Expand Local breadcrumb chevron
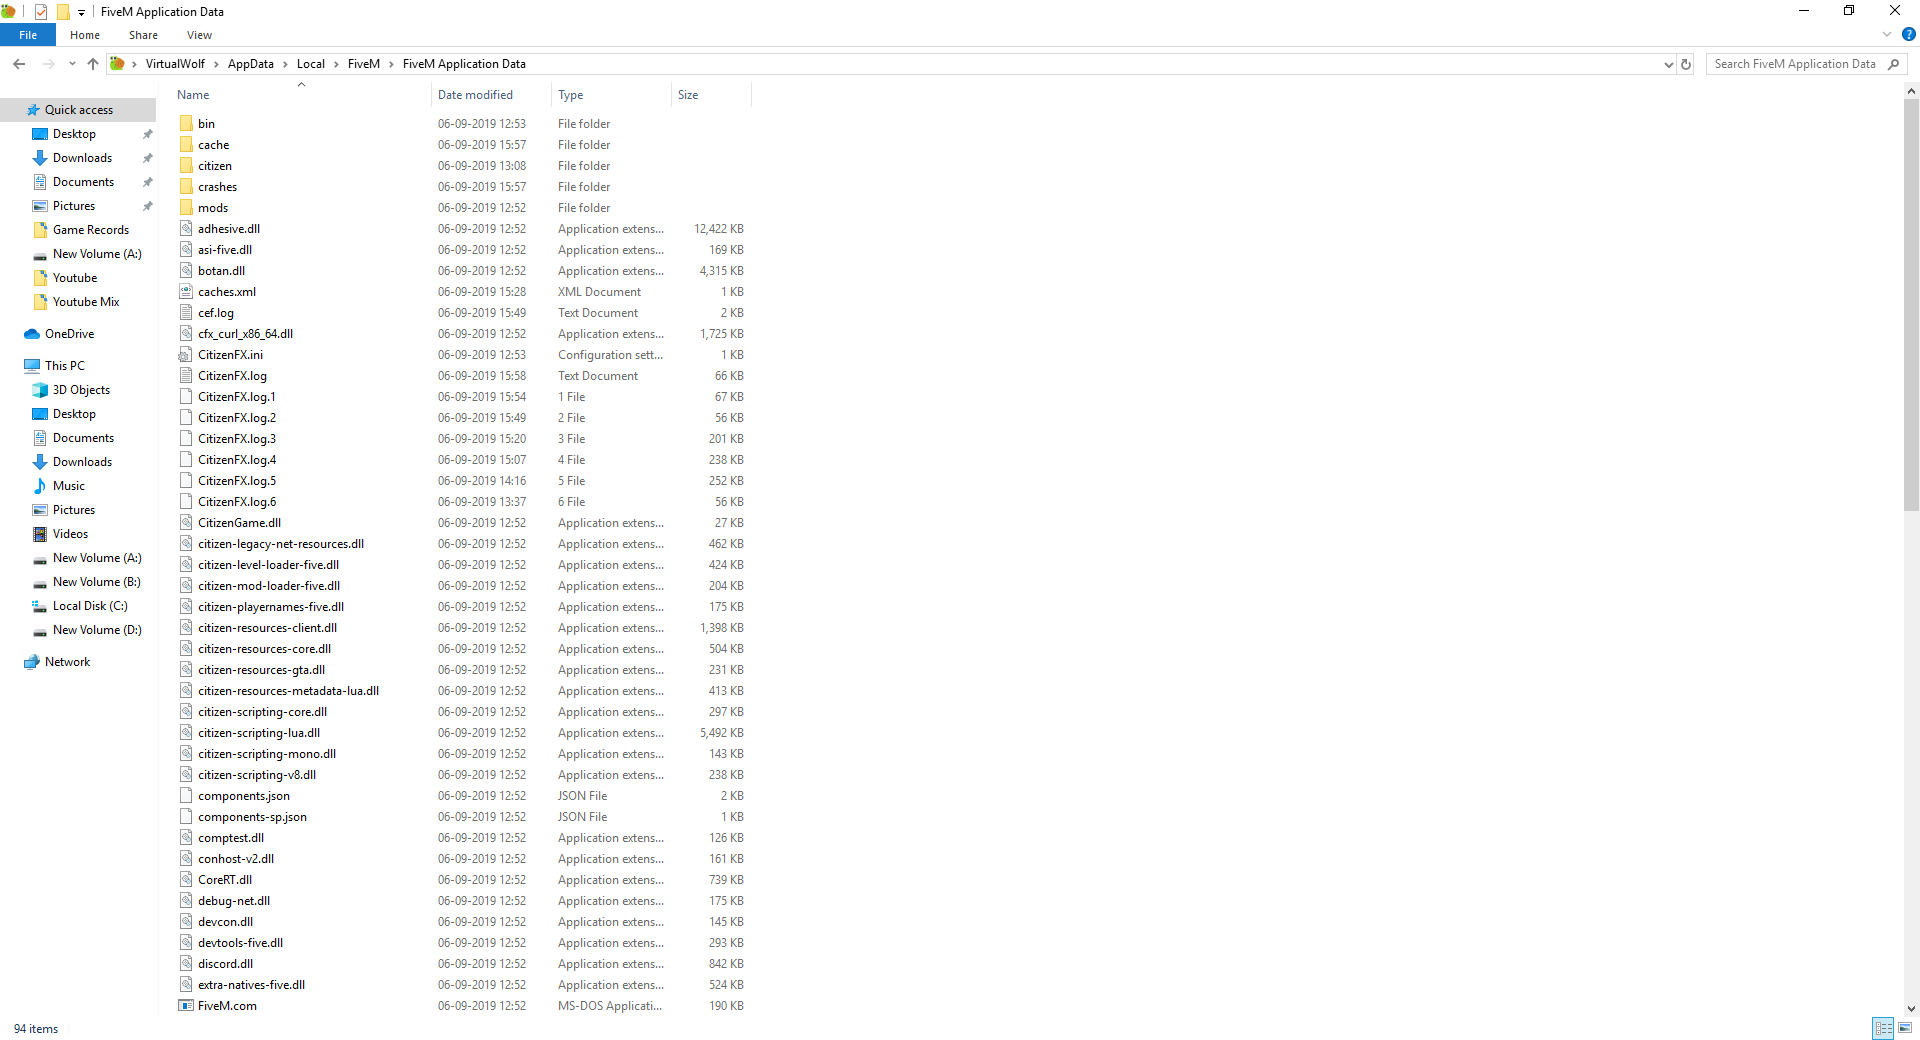This screenshot has width=1920, height=1040. pos(336,64)
